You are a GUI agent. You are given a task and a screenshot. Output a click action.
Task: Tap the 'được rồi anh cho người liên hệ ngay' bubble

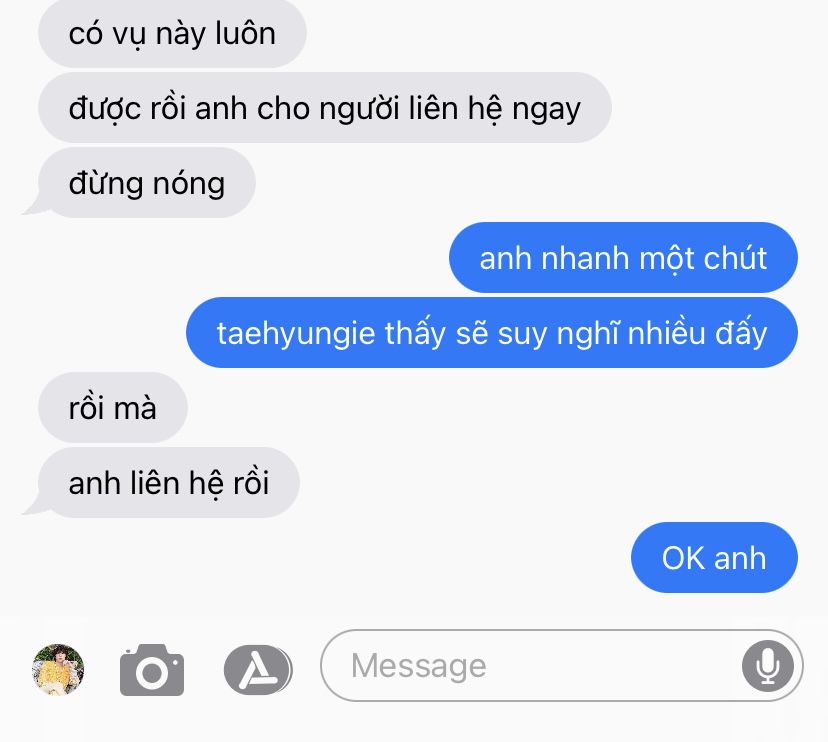(325, 108)
